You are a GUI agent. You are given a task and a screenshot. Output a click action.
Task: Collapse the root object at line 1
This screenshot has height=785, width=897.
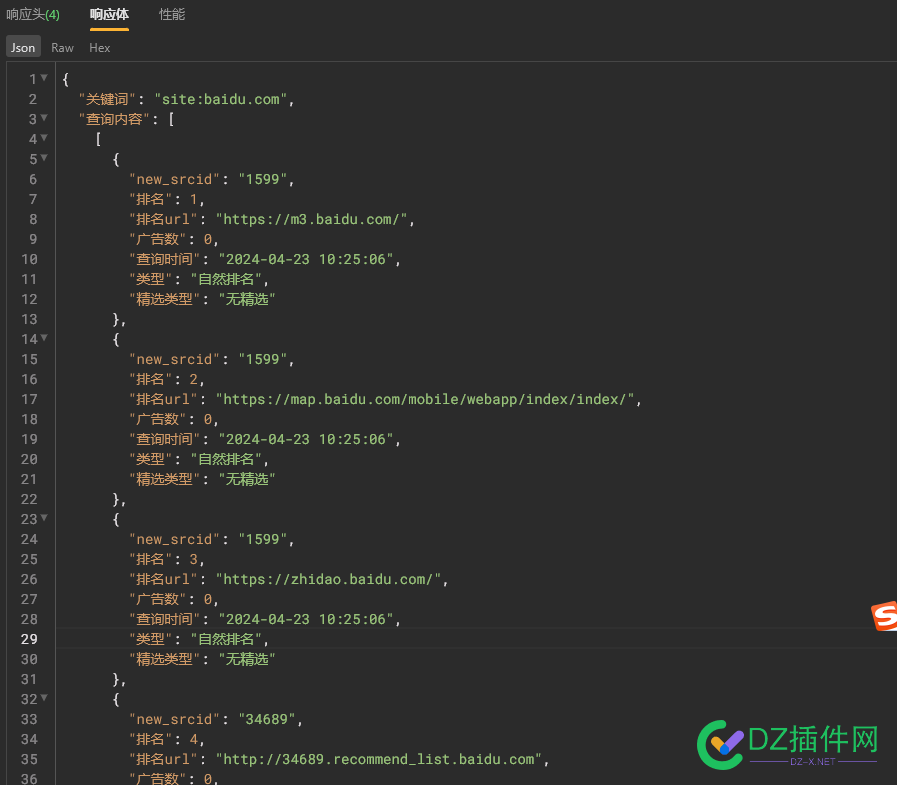click(x=44, y=78)
